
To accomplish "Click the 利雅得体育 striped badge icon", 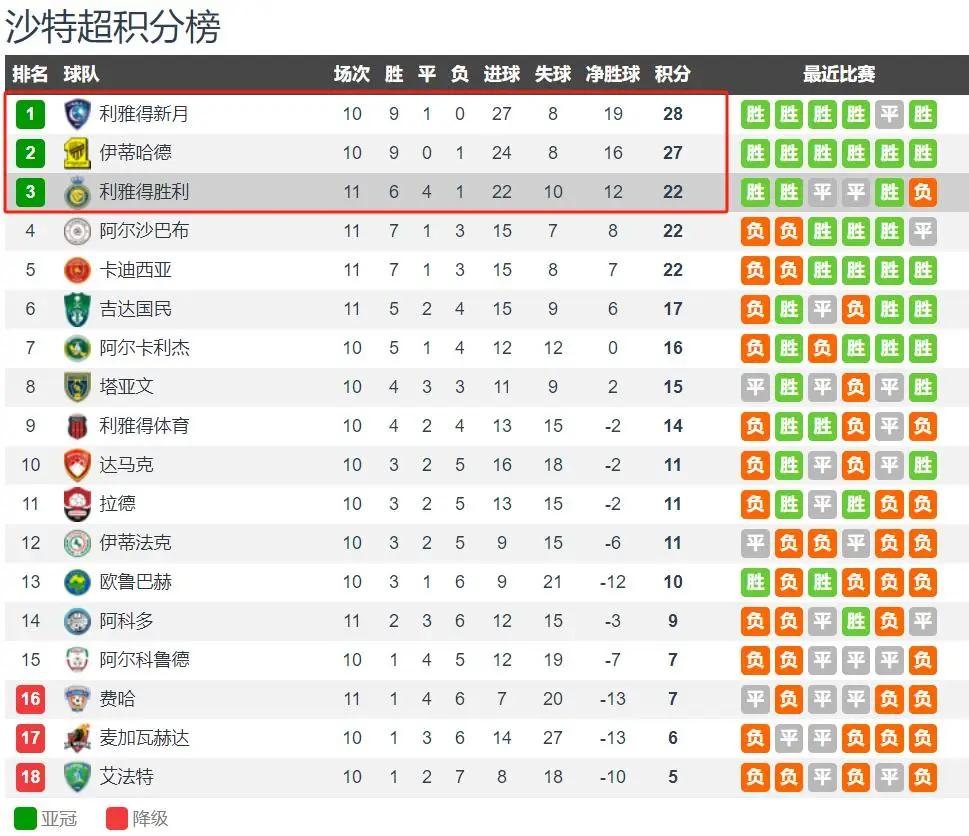I will click(x=77, y=426).
